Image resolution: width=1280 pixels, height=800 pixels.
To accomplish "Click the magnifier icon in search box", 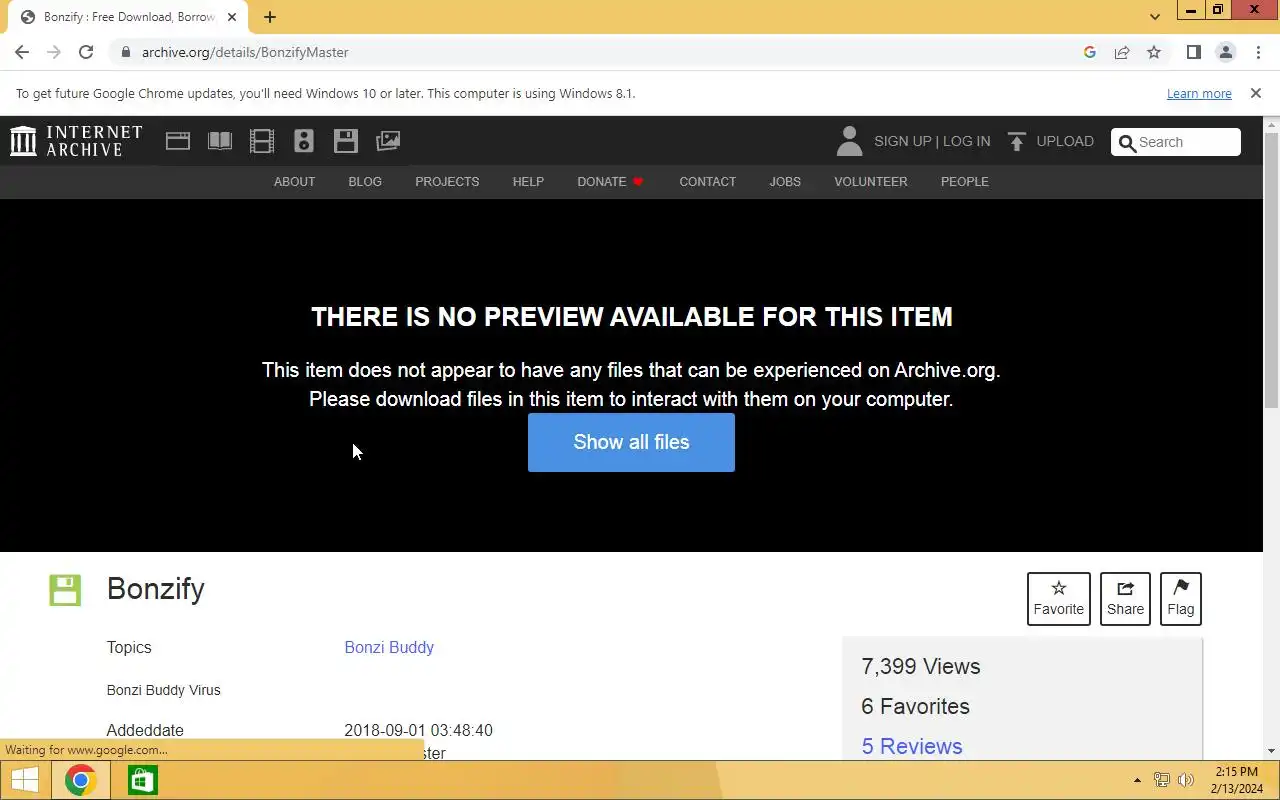I will point(1127,142).
